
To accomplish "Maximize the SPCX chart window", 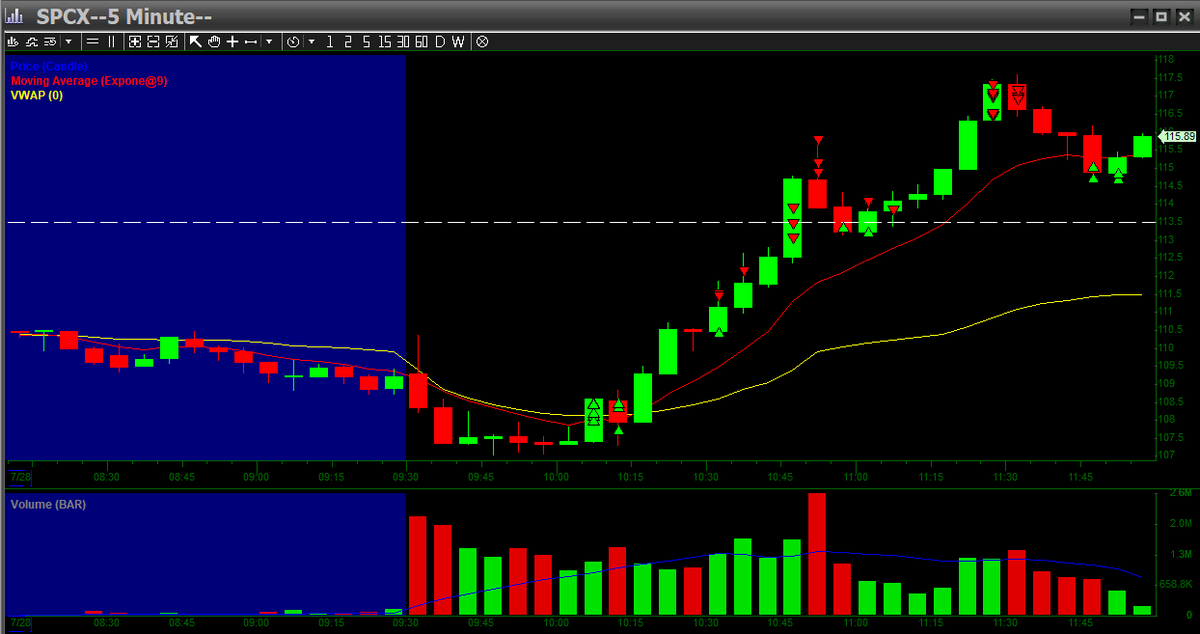I will coord(1160,16).
